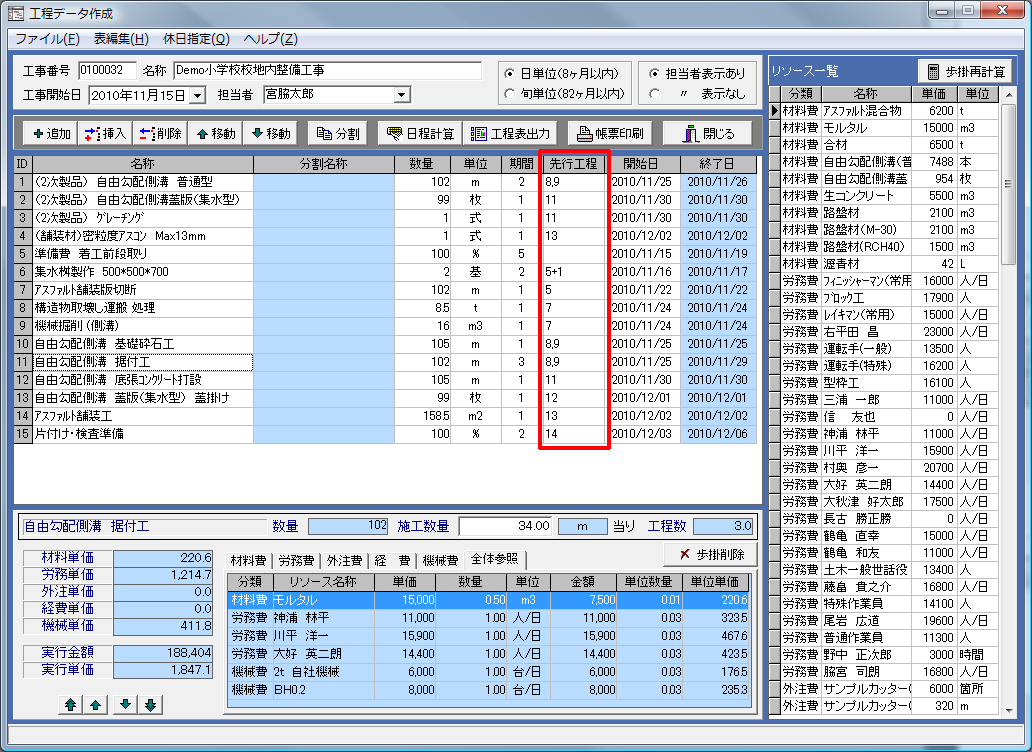This screenshot has height=752, width=1032.
Task: Click the 挿入 (insert) row button
Action: [x=103, y=133]
